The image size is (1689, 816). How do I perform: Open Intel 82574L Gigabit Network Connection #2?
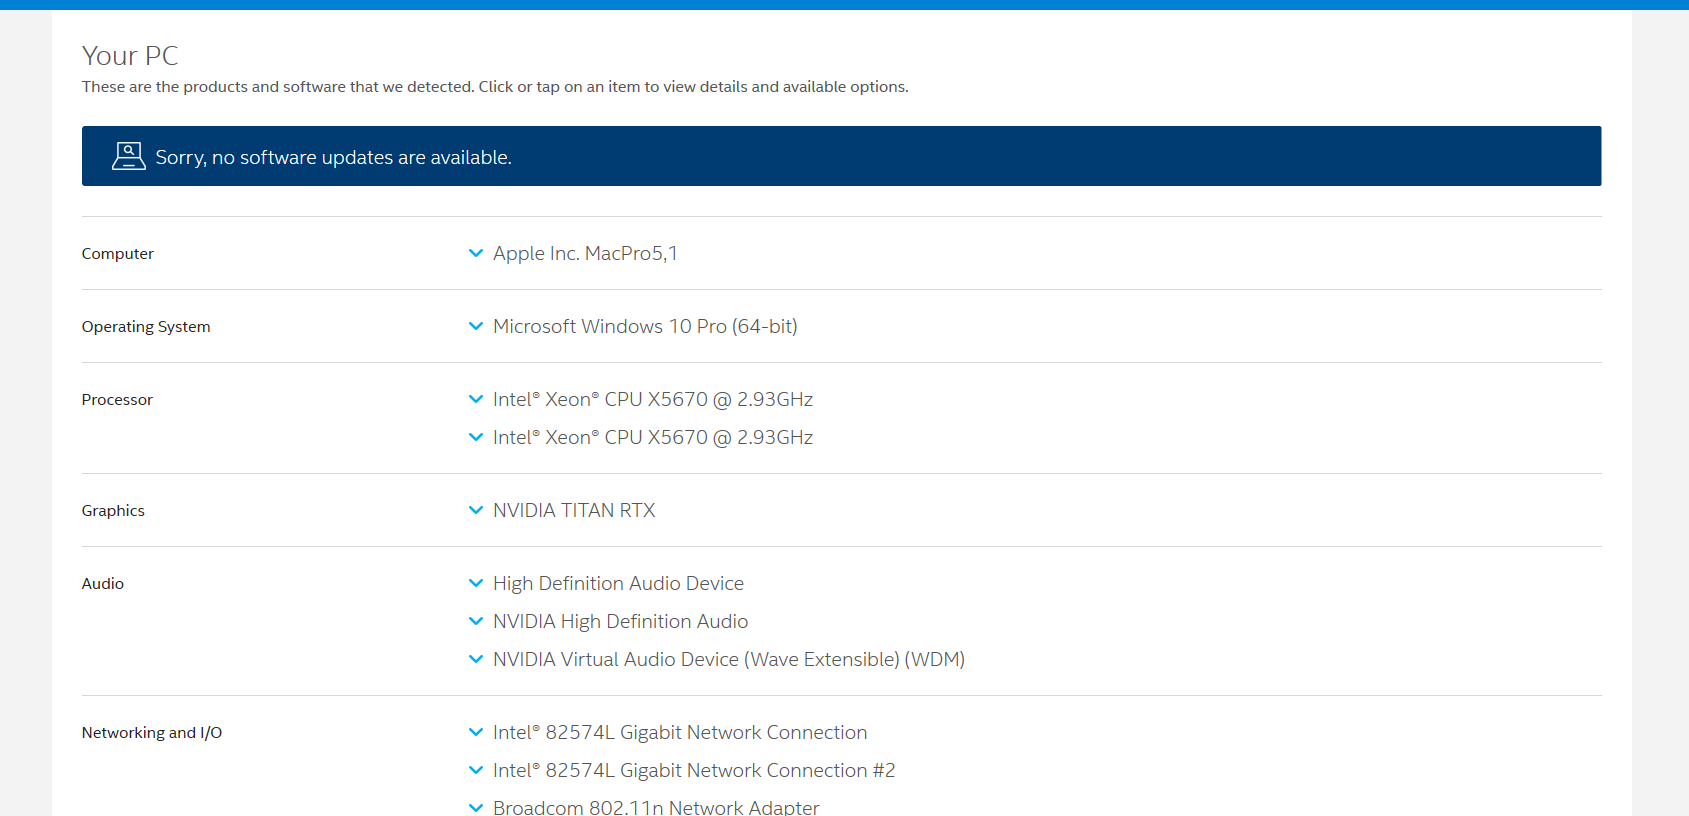point(694,770)
